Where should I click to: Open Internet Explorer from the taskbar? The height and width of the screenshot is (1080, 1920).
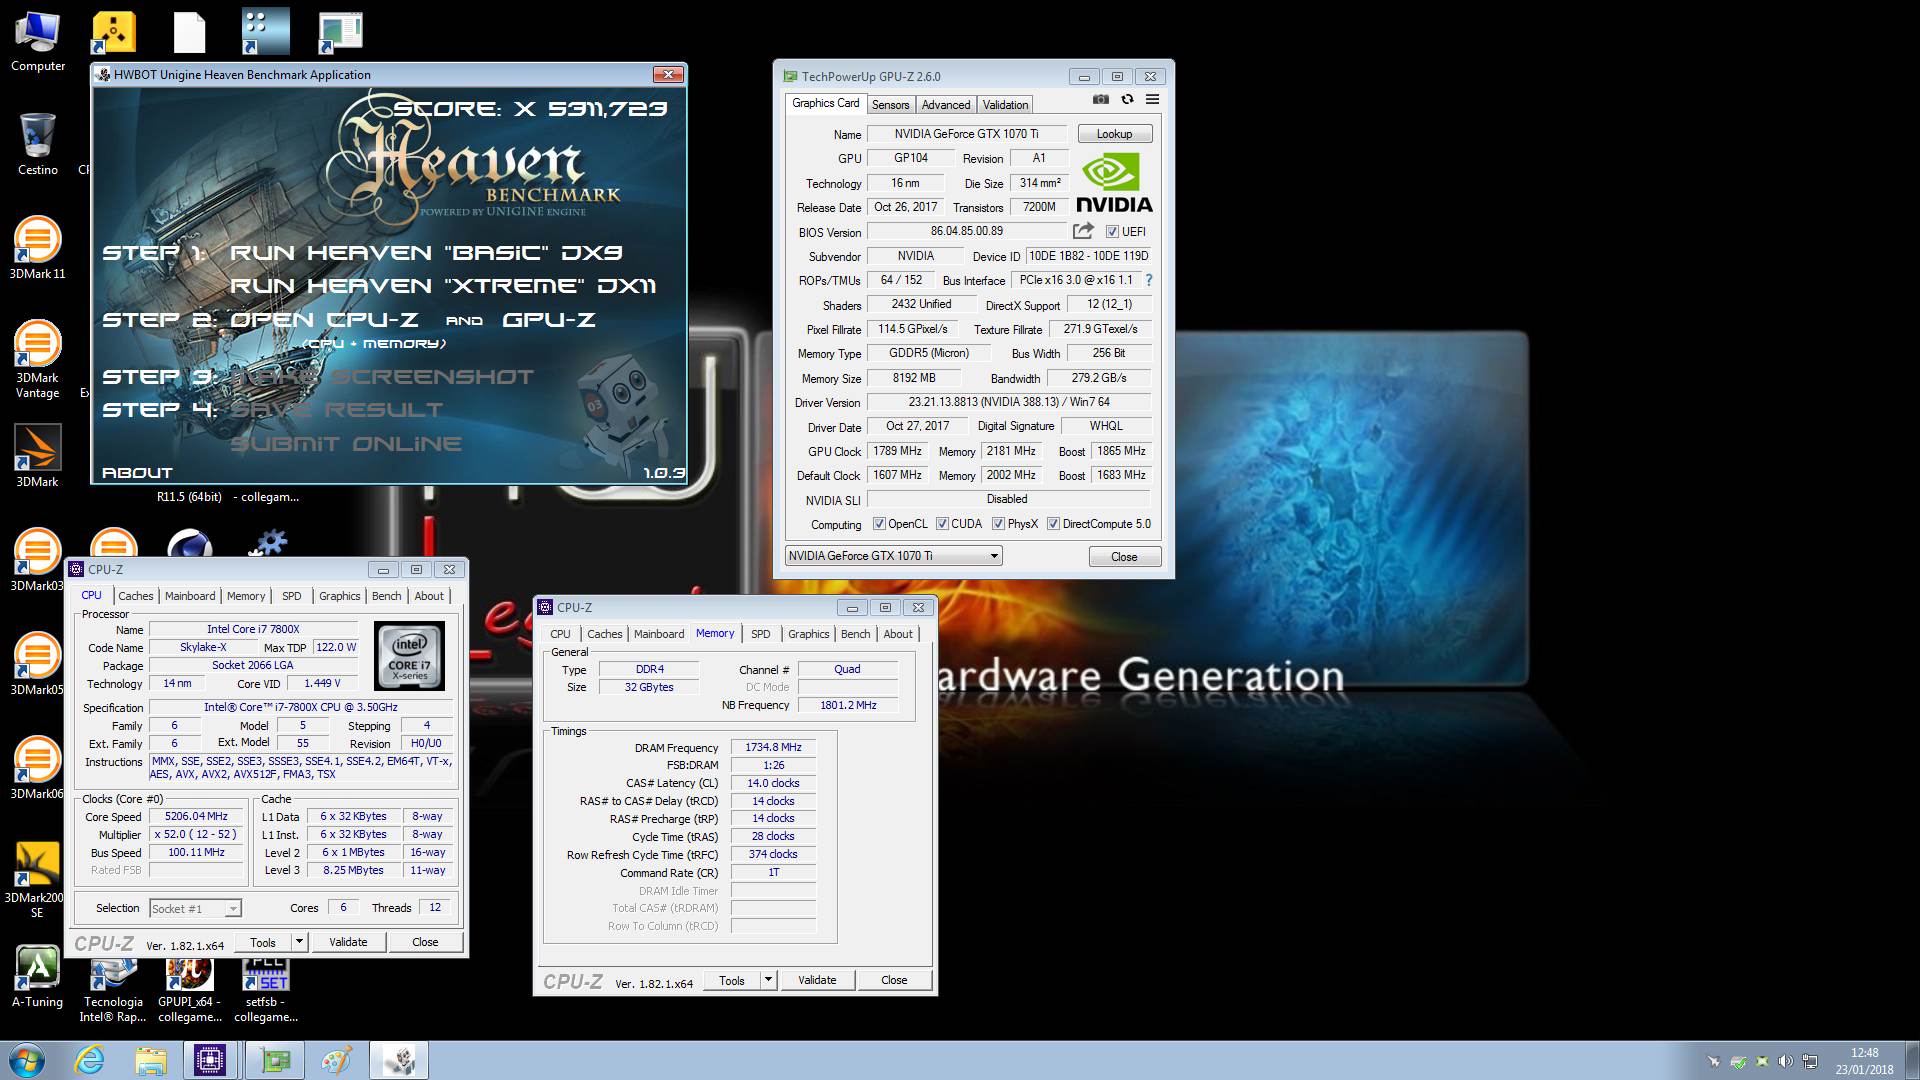coord(90,1060)
